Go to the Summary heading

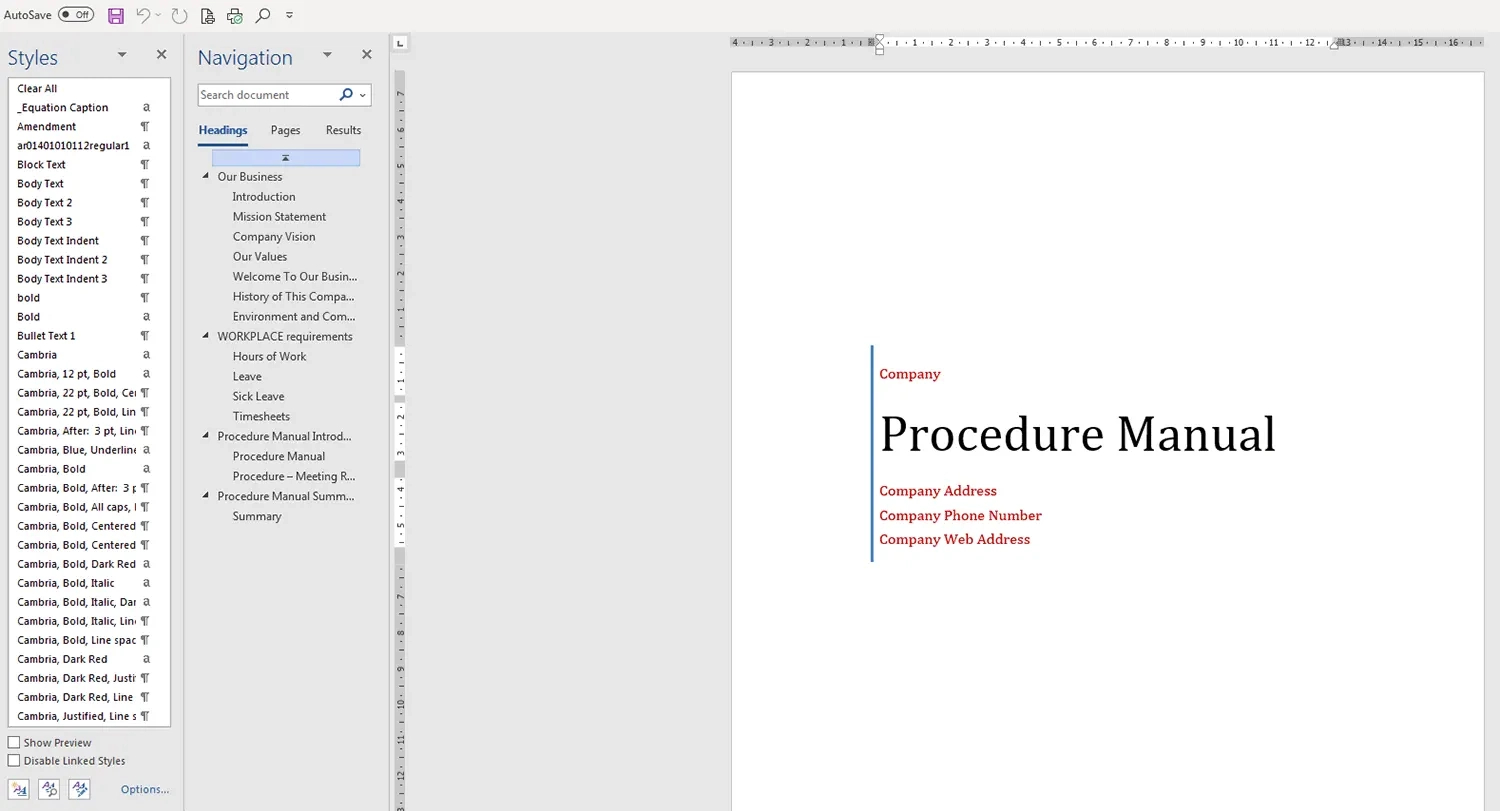point(257,517)
